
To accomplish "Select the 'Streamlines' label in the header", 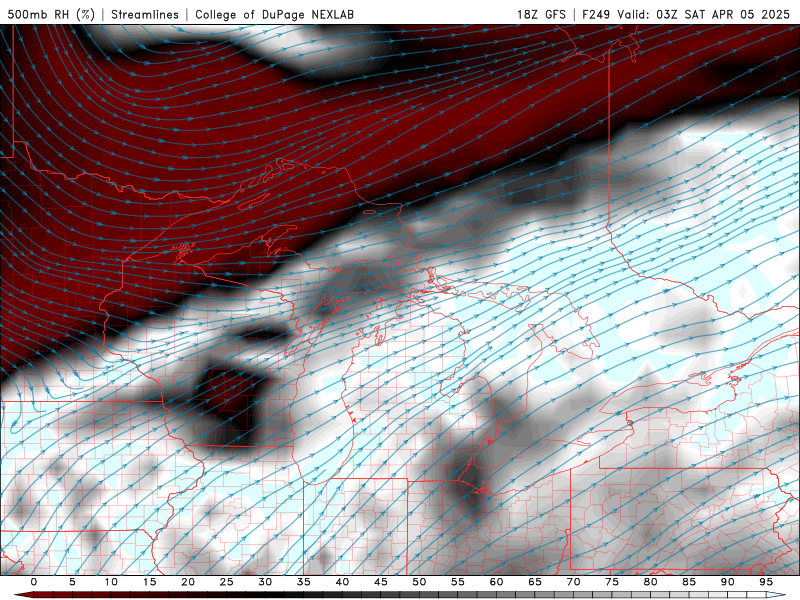I will (x=145, y=14).
